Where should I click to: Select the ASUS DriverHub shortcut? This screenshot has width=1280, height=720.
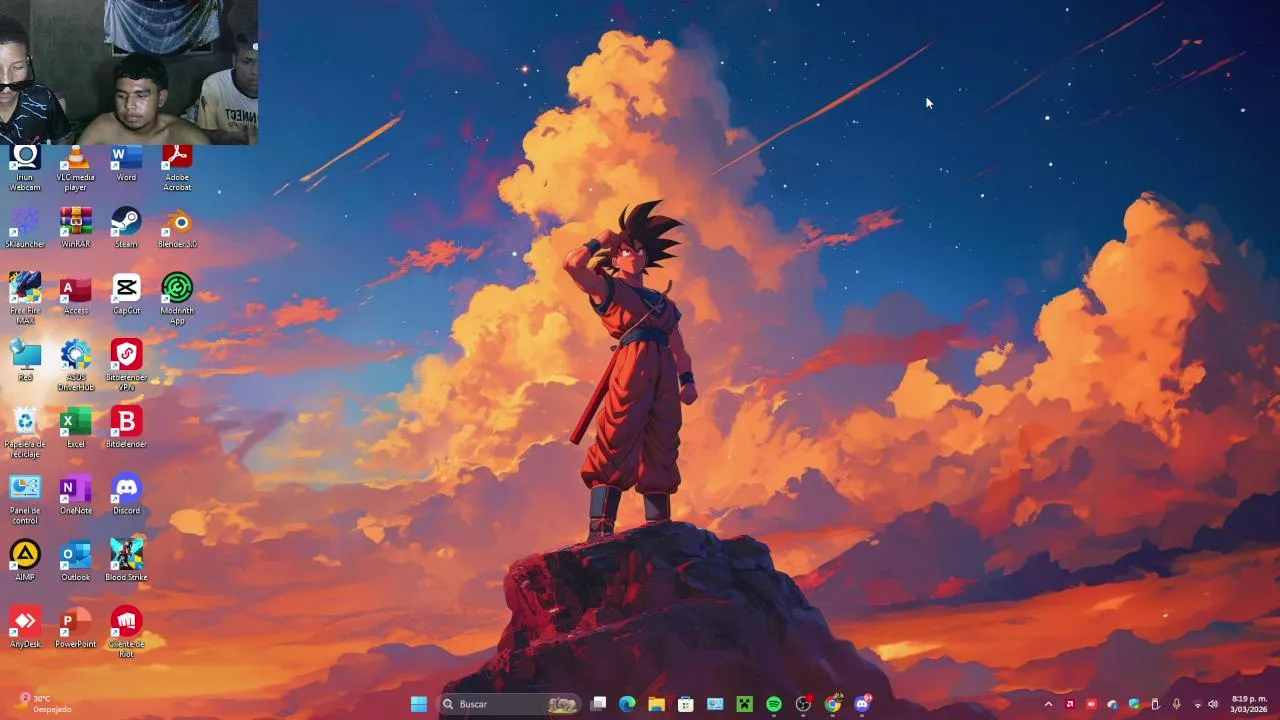click(x=76, y=365)
